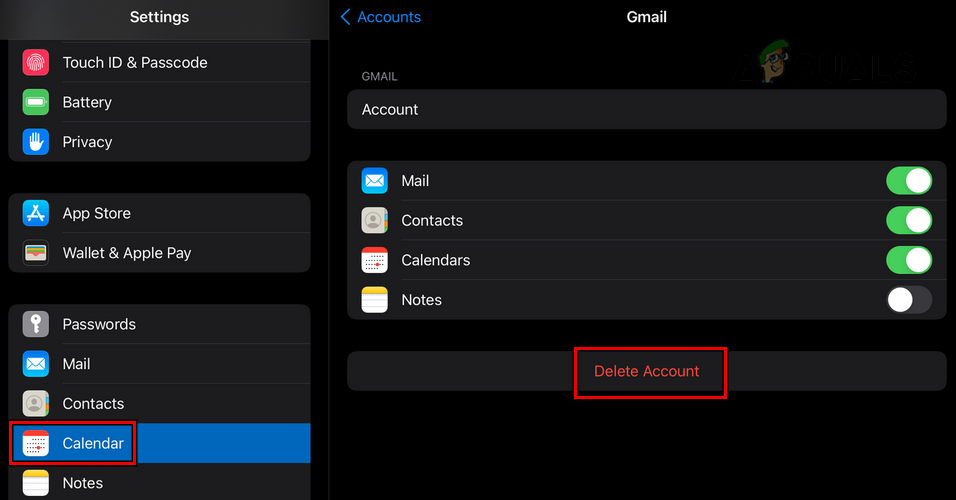Click the Contacts icon in sidebar

pyautogui.click(x=35, y=403)
